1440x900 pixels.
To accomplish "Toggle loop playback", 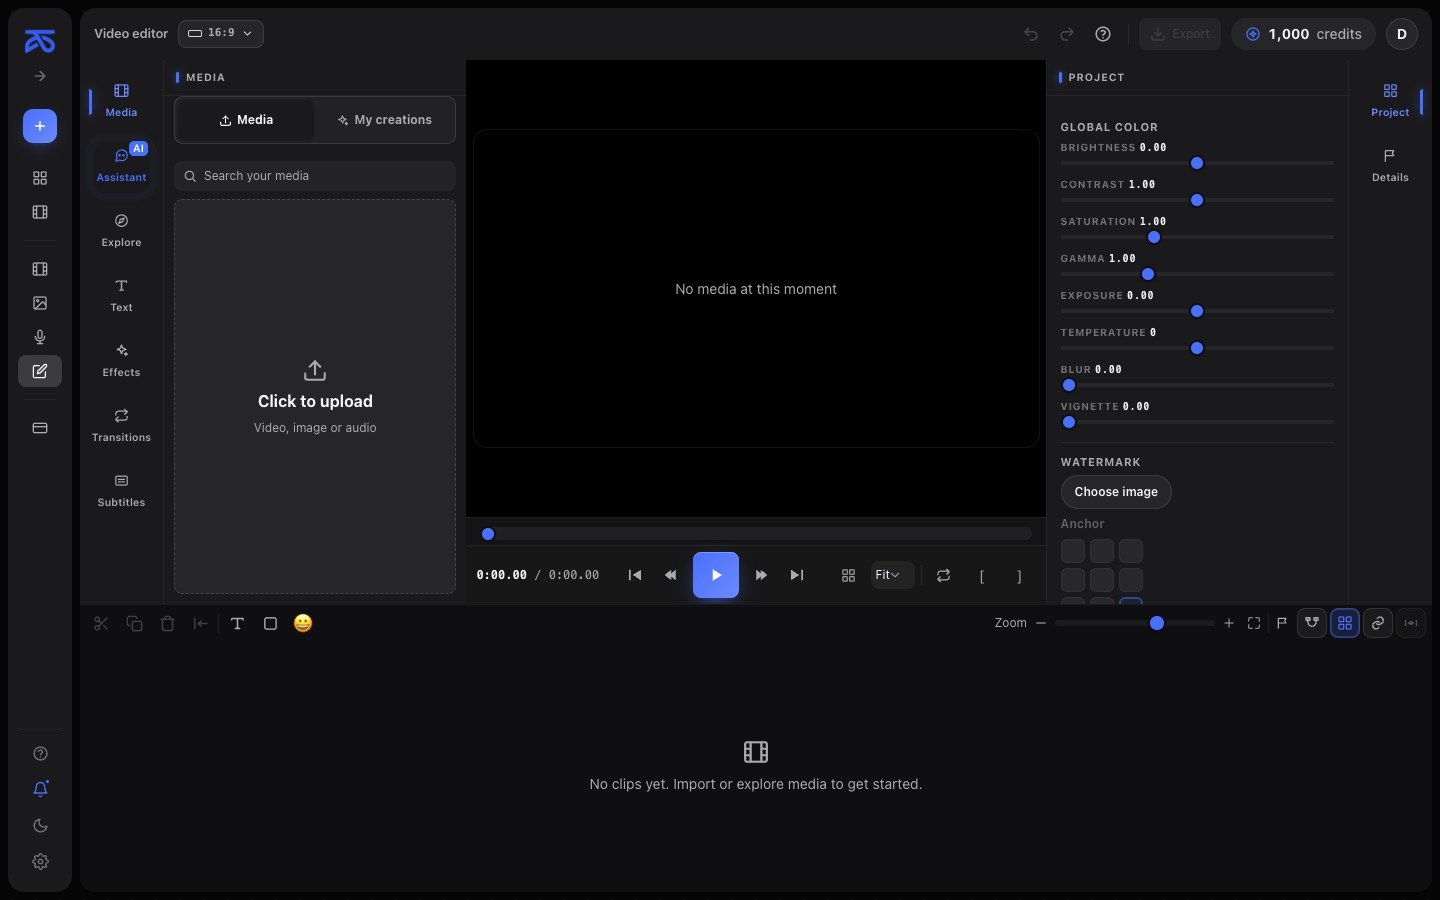I will click(943, 575).
